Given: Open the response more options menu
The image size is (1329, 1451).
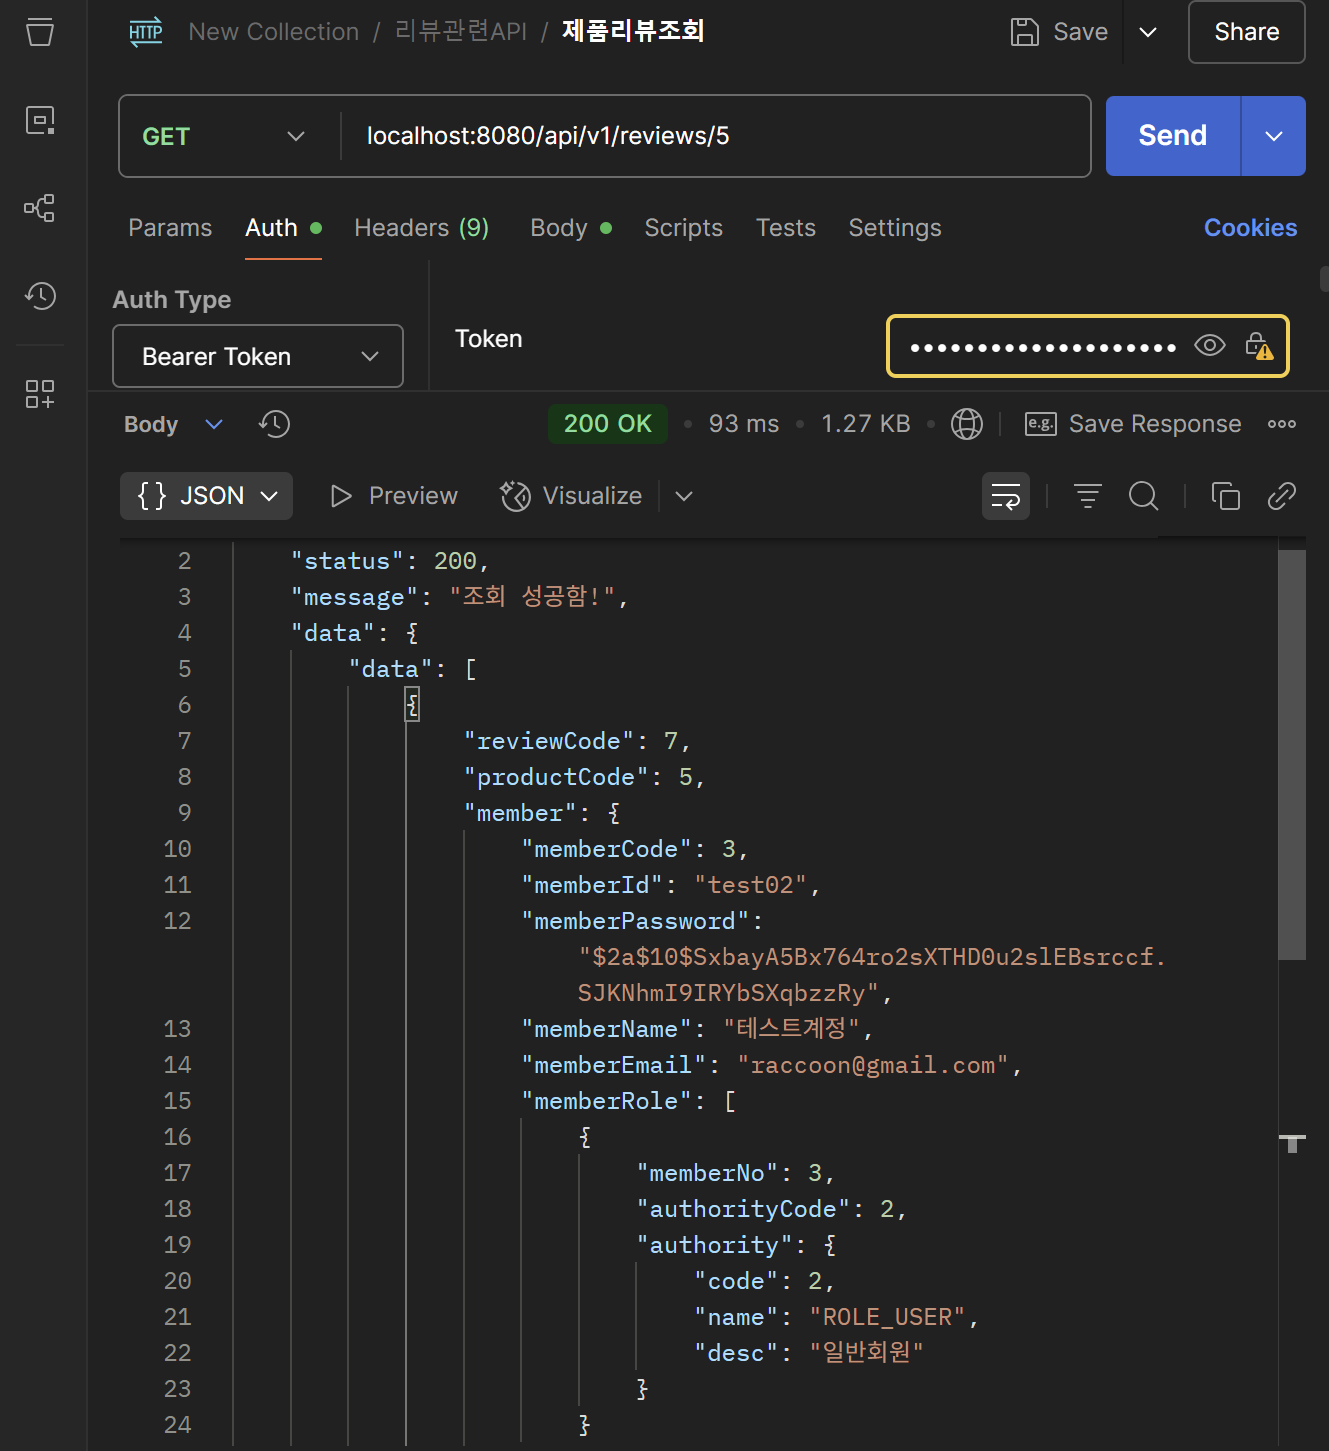Looking at the screenshot, I should pos(1282,424).
